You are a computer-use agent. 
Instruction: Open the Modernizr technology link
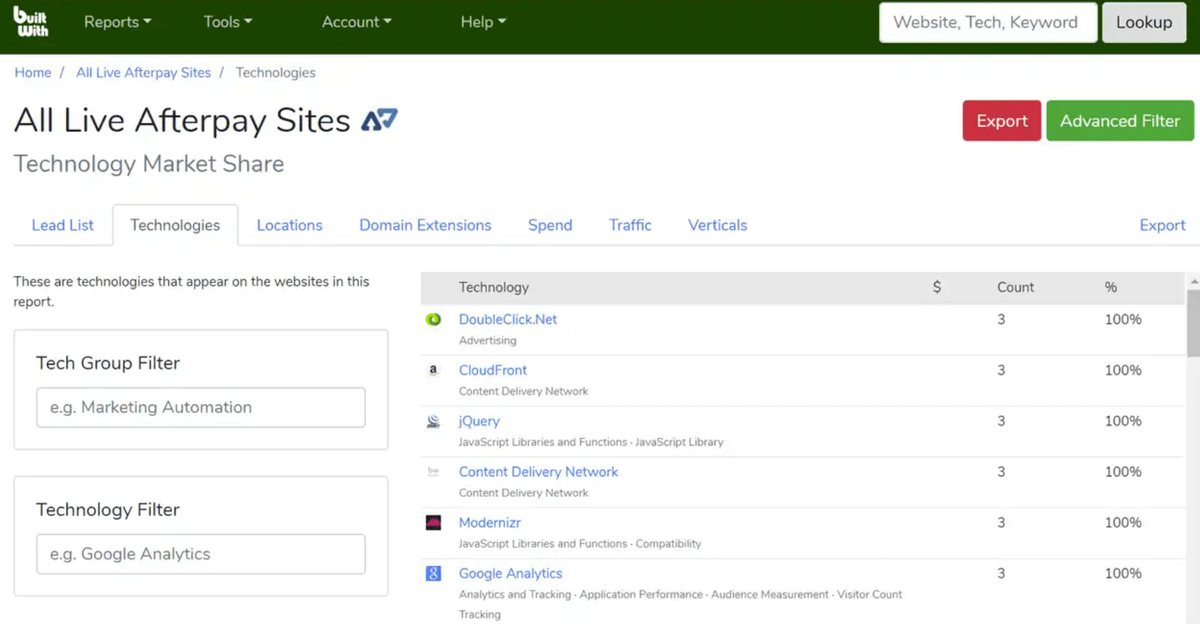click(490, 523)
